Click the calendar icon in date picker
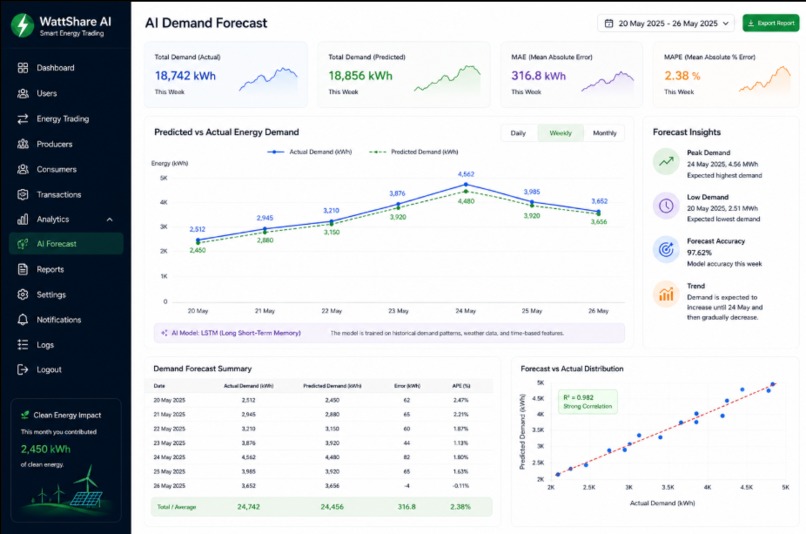The width and height of the screenshot is (806, 534). point(609,23)
